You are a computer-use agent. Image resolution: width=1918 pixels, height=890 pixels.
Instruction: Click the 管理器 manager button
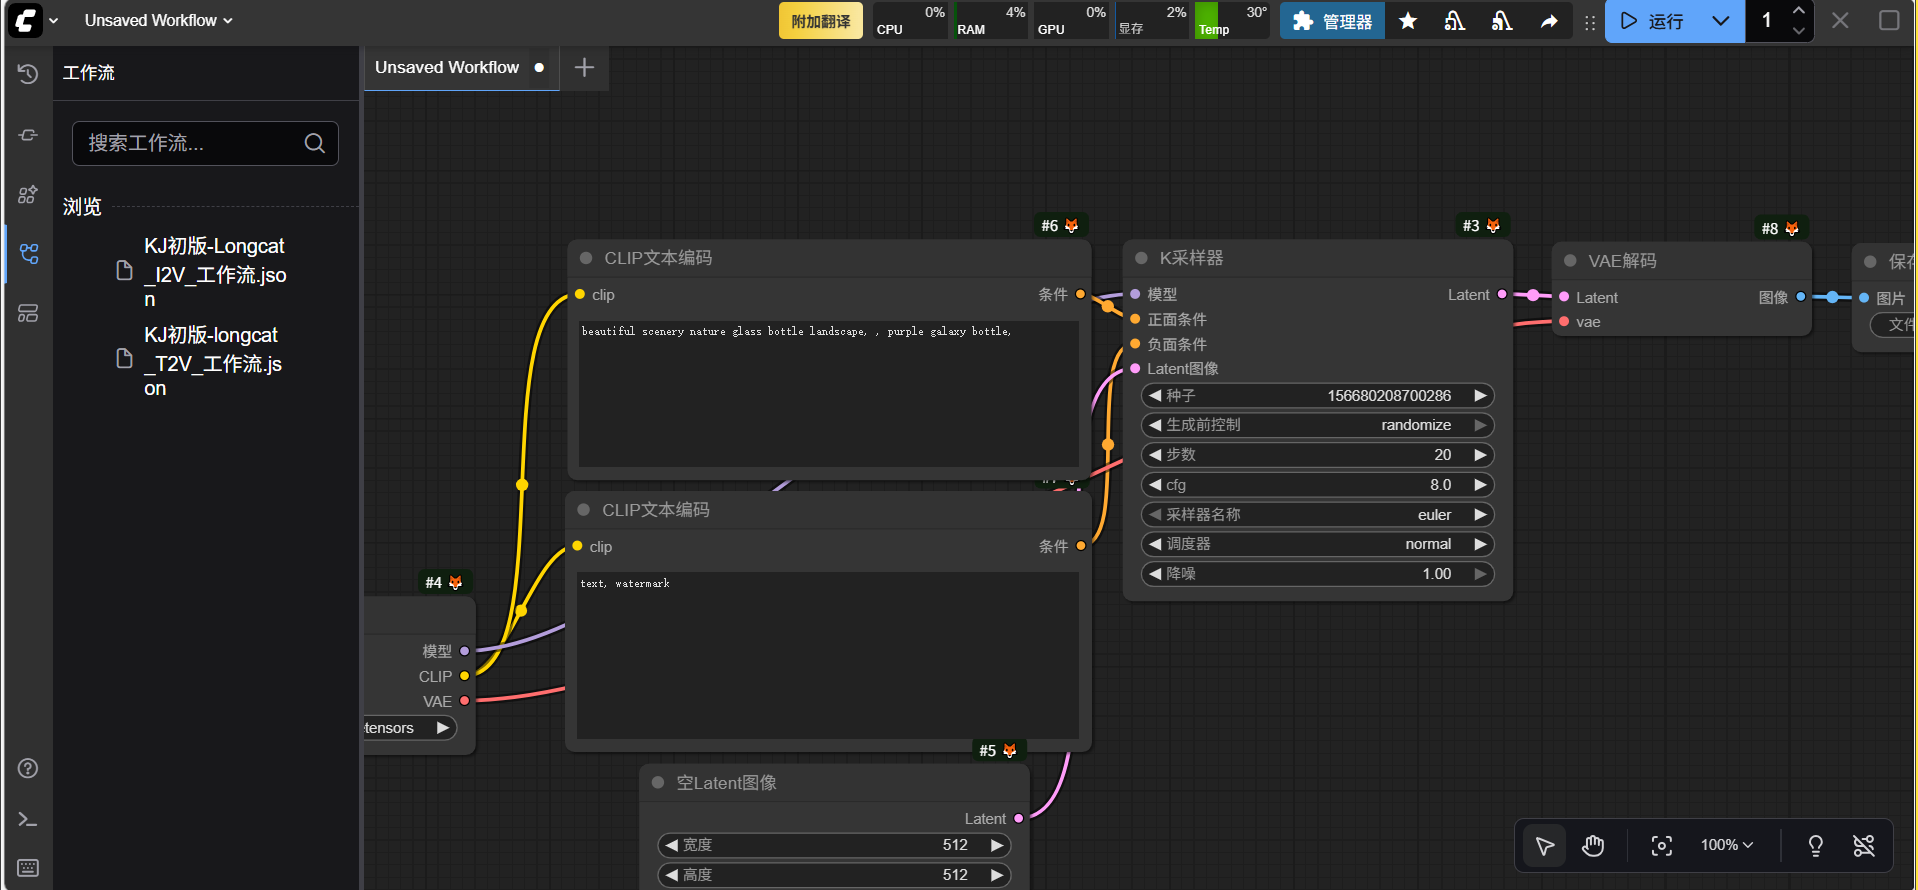point(1332,21)
